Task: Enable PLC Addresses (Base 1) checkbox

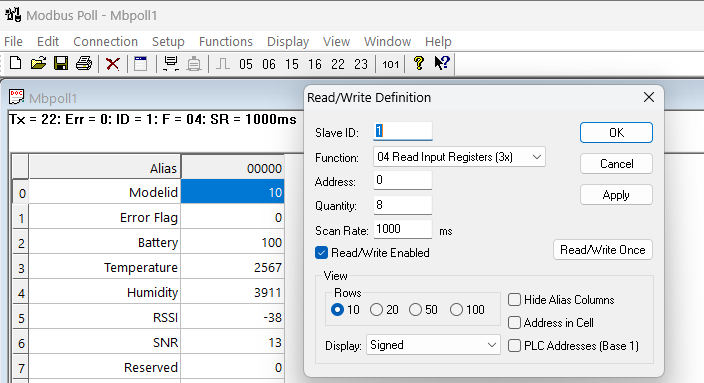Action: [x=515, y=345]
